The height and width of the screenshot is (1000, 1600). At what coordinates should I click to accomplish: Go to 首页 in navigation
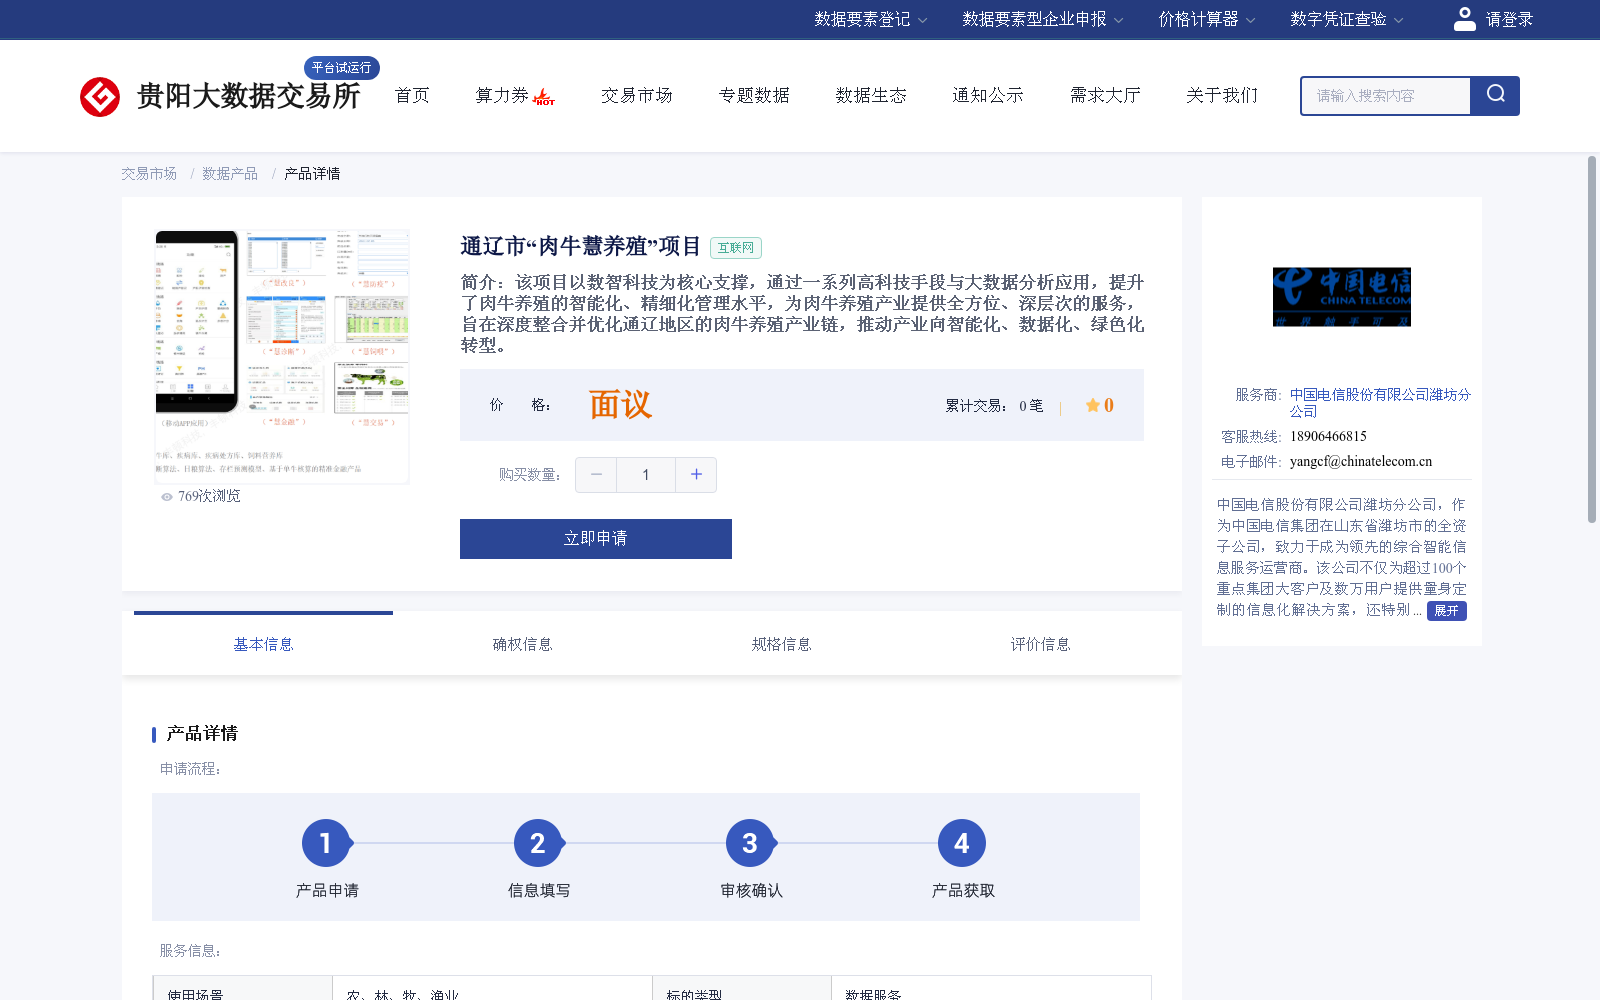pyautogui.click(x=412, y=95)
